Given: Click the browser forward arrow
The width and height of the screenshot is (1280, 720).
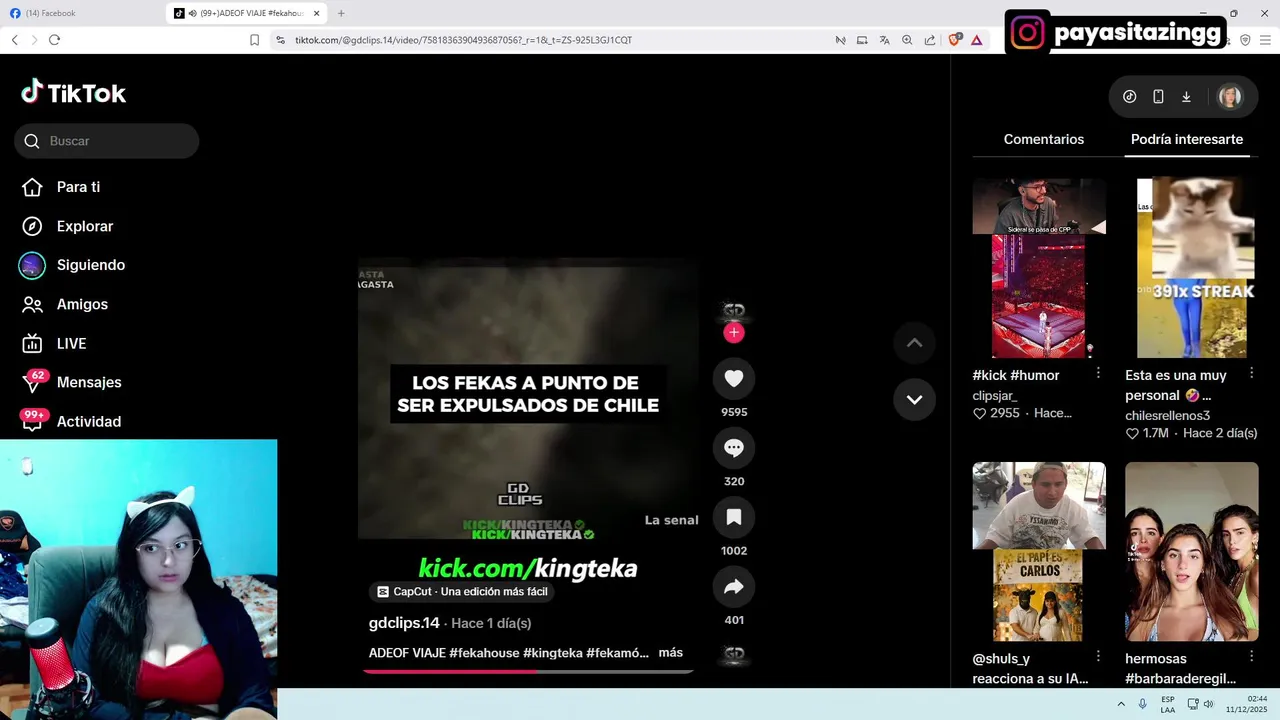Looking at the screenshot, I should [x=34, y=40].
